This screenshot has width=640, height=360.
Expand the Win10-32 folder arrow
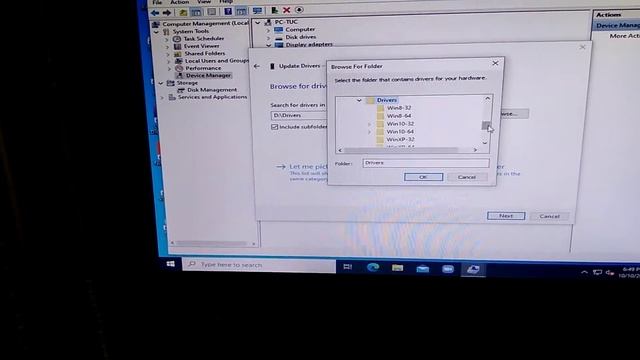[x=369, y=124]
